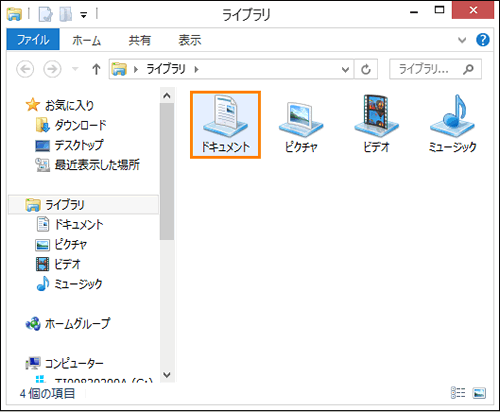The height and width of the screenshot is (412, 500).
Task: Open the ホーム ribbon tab
Action: point(87,40)
